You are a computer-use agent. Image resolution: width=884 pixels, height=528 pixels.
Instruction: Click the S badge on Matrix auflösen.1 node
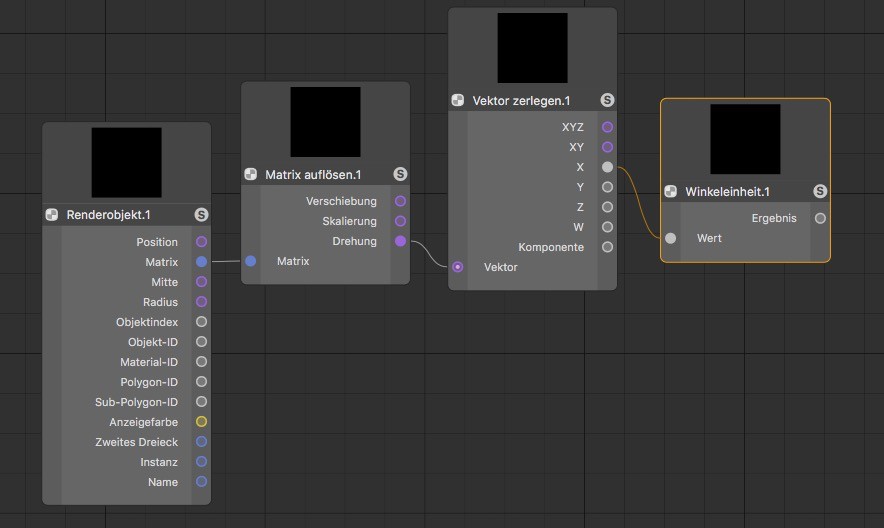coord(400,174)
